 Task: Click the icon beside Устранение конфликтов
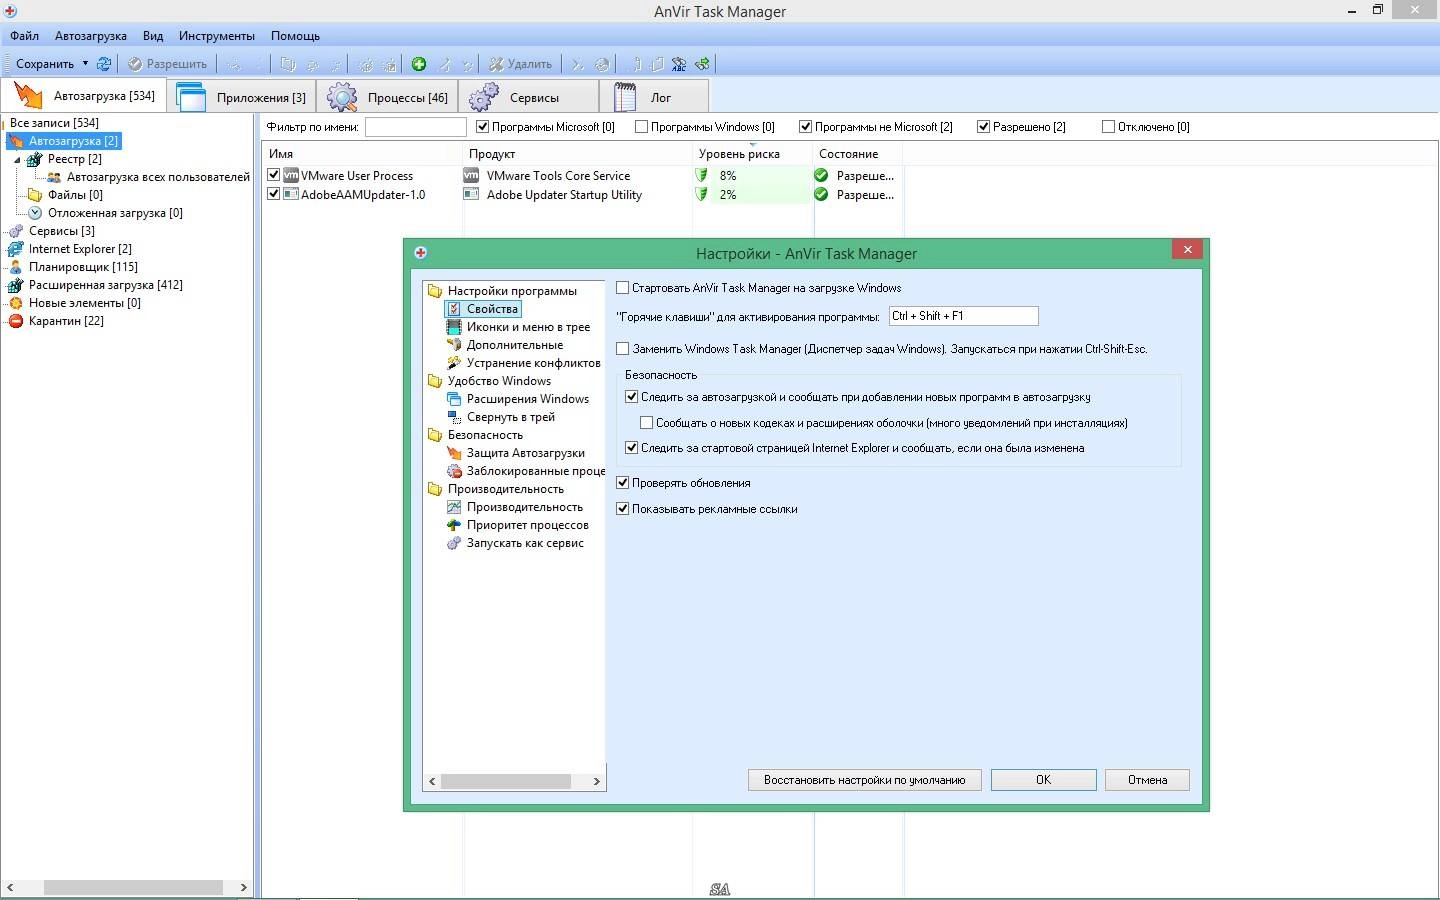click(454, 363)
